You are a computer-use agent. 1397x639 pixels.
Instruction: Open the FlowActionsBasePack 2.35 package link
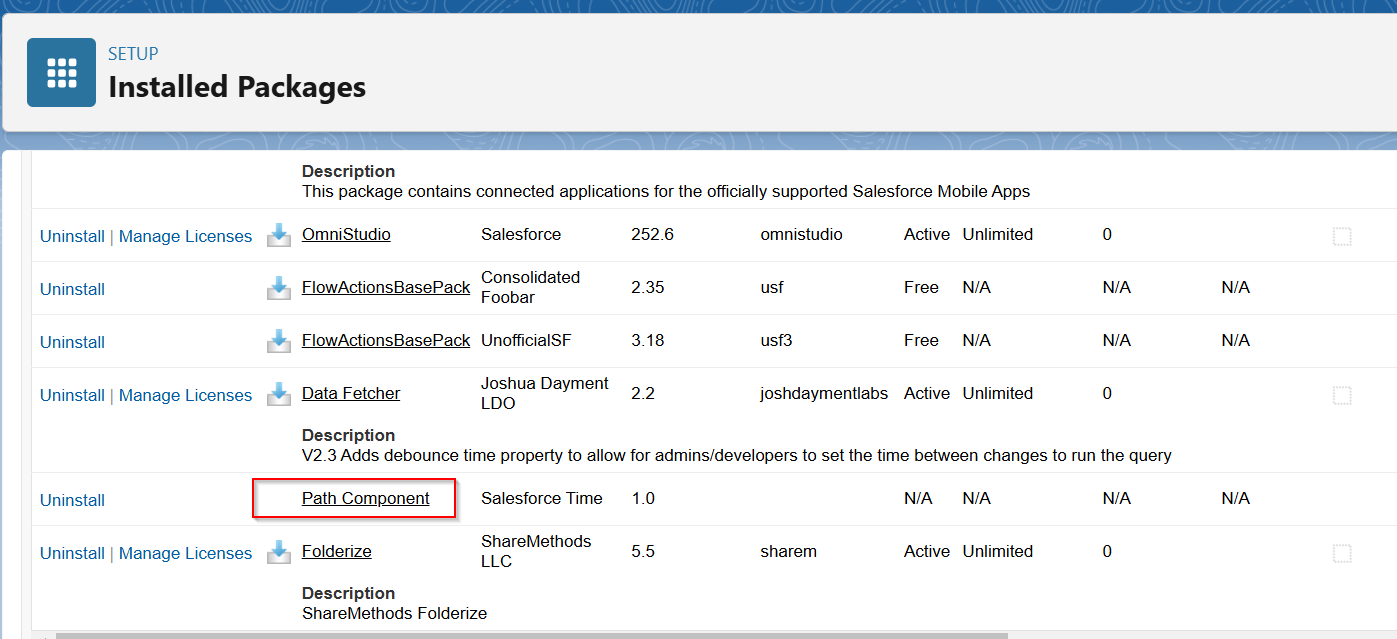tap(385, 286)
